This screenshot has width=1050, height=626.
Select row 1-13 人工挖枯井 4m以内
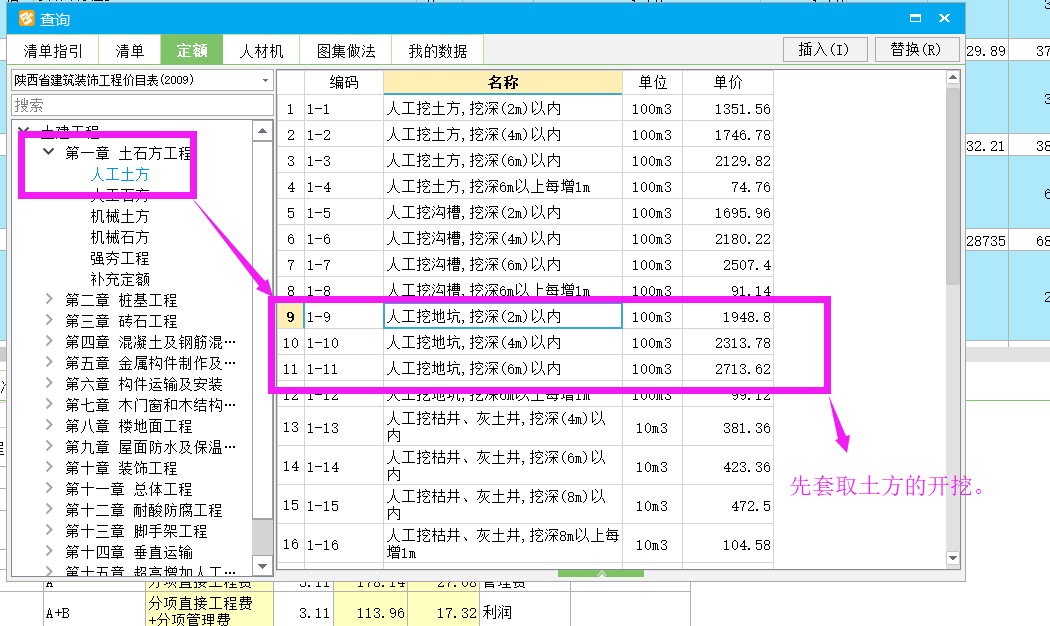click(525, 427)
